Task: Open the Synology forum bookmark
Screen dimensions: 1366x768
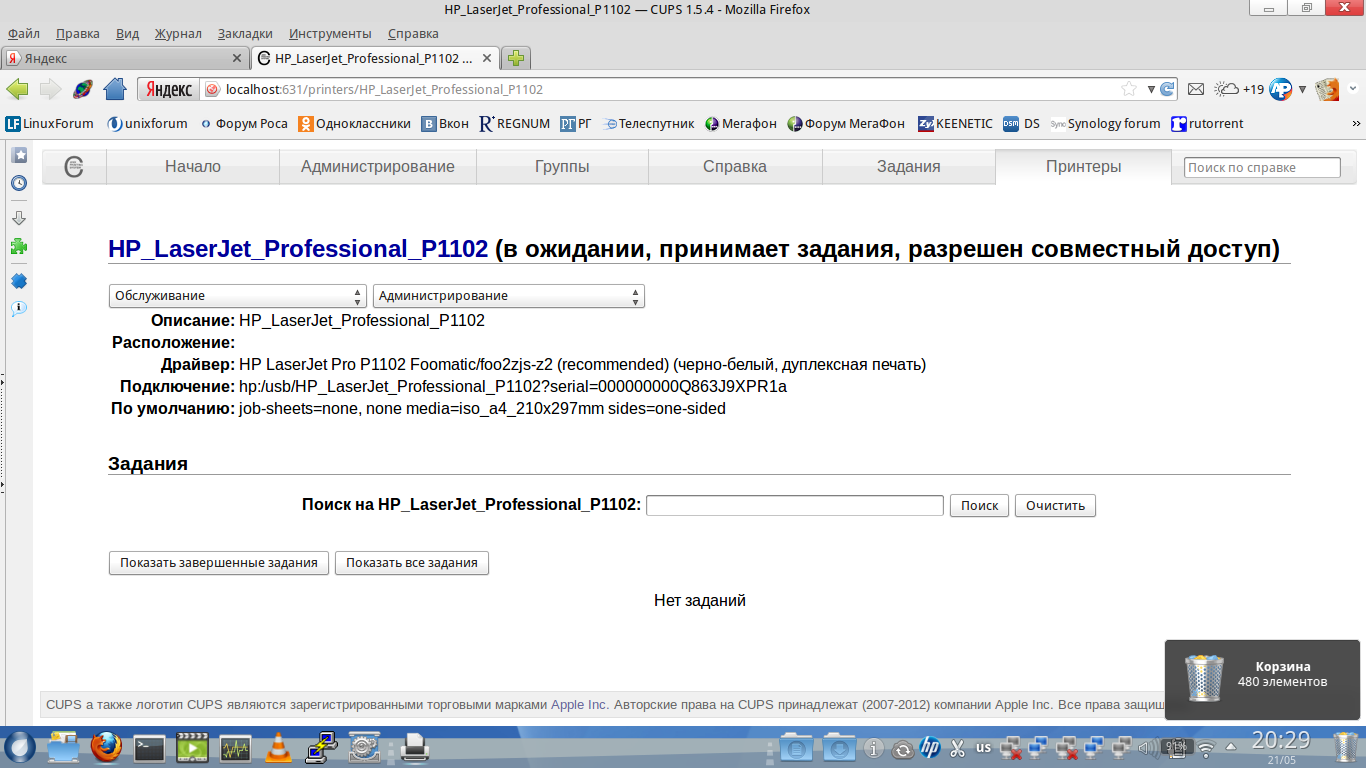Action: (x=1105, y=124)
